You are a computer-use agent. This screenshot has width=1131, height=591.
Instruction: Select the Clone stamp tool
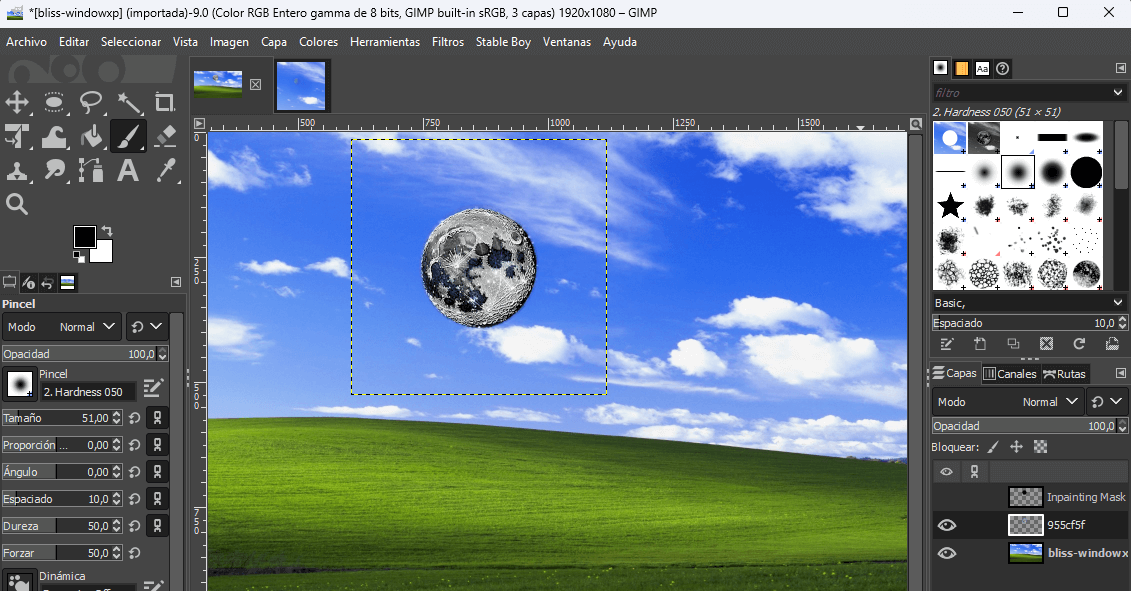17,171
